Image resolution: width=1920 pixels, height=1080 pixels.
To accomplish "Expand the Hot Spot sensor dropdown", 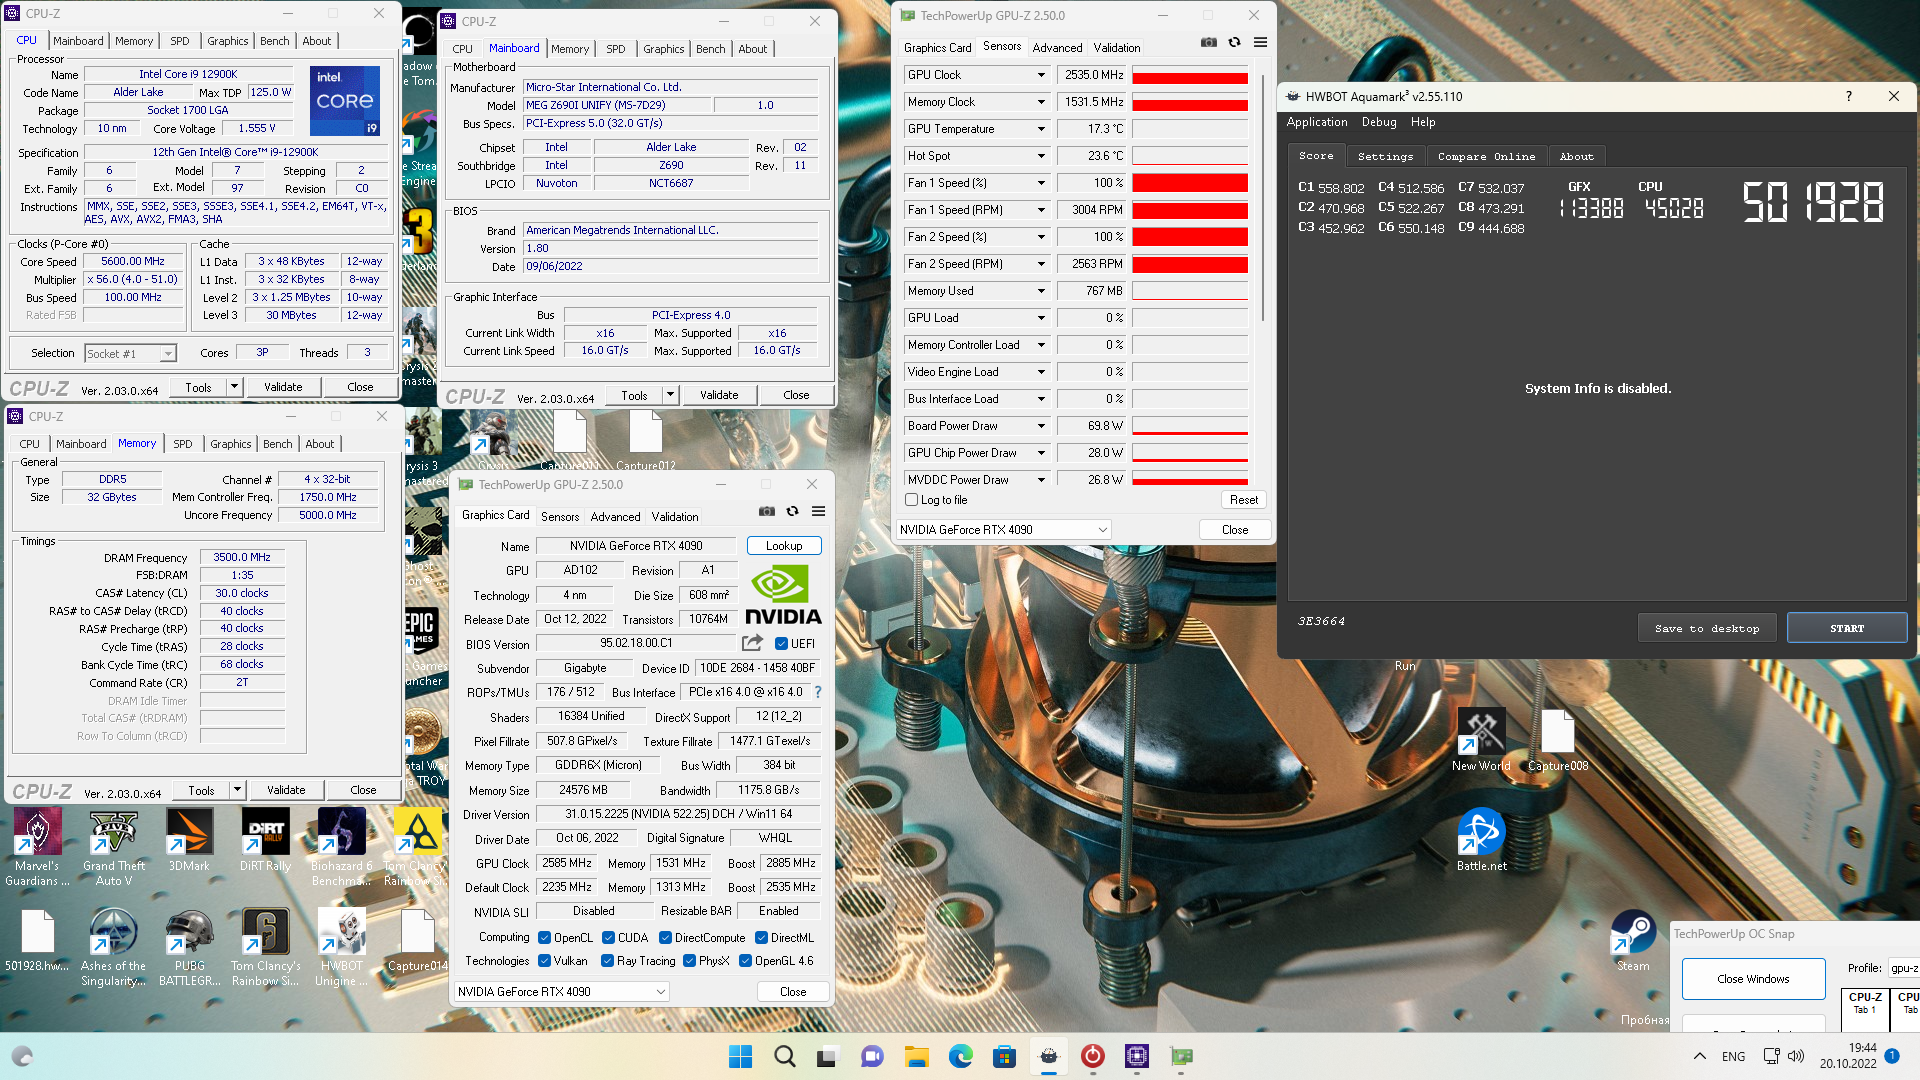I will pyautogui.click(x=1041, y=156).
